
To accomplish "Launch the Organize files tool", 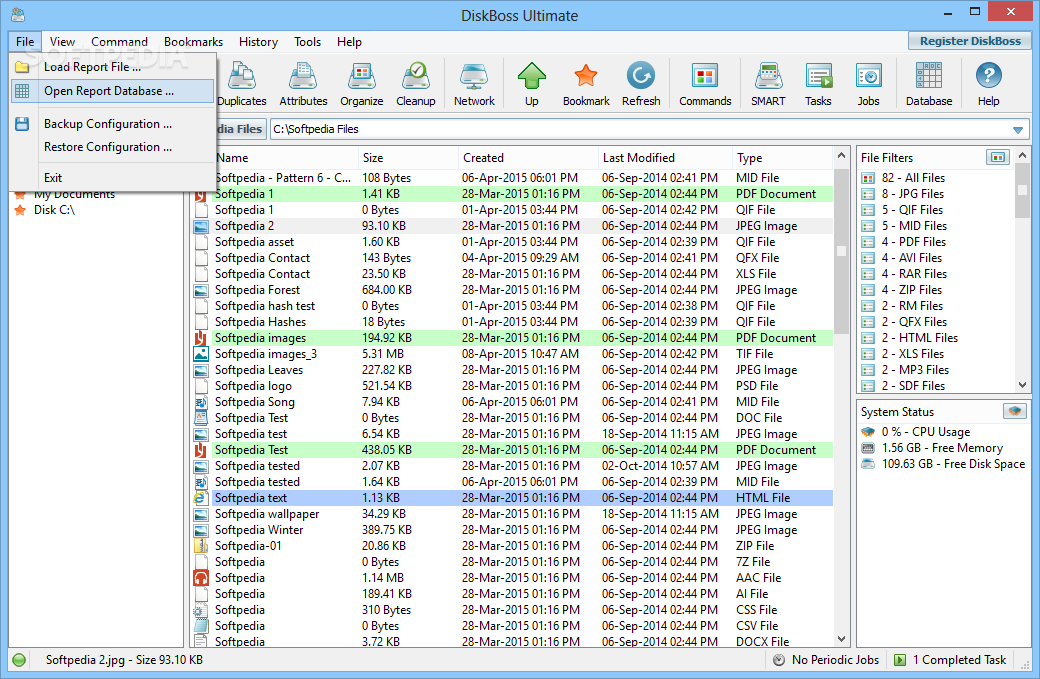I will point(361,84).
